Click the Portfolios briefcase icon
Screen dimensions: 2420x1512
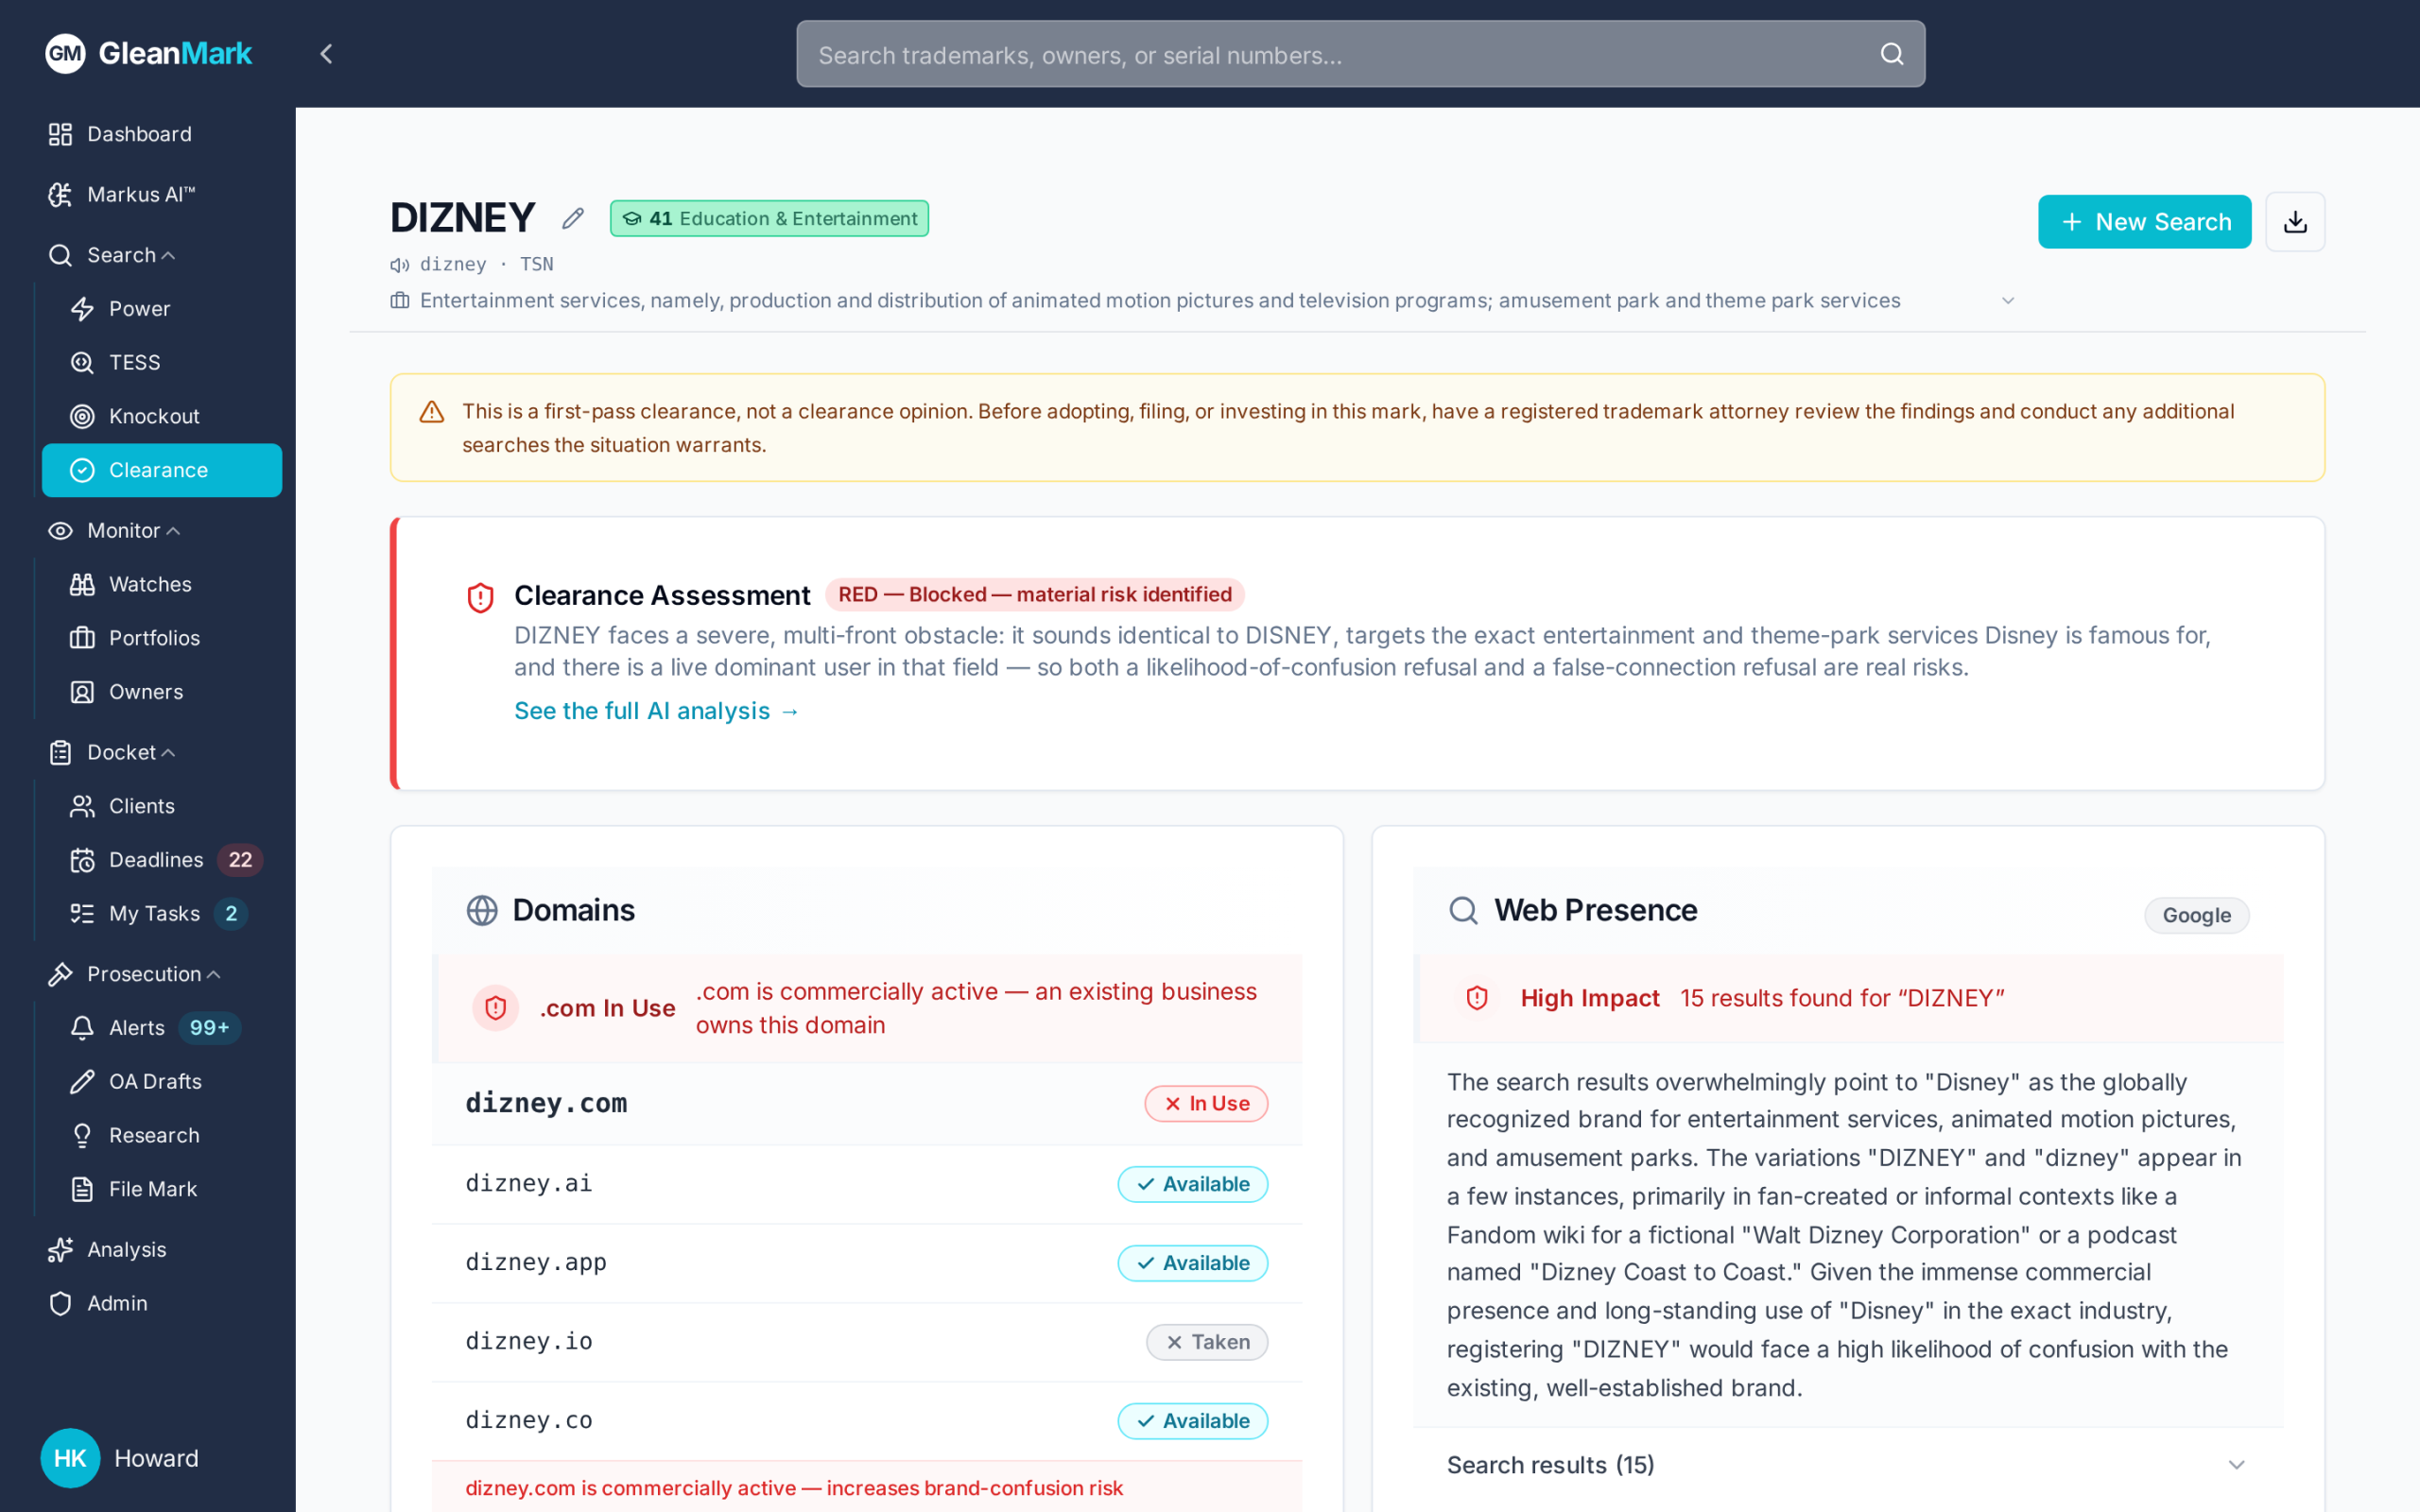point(83,638)
